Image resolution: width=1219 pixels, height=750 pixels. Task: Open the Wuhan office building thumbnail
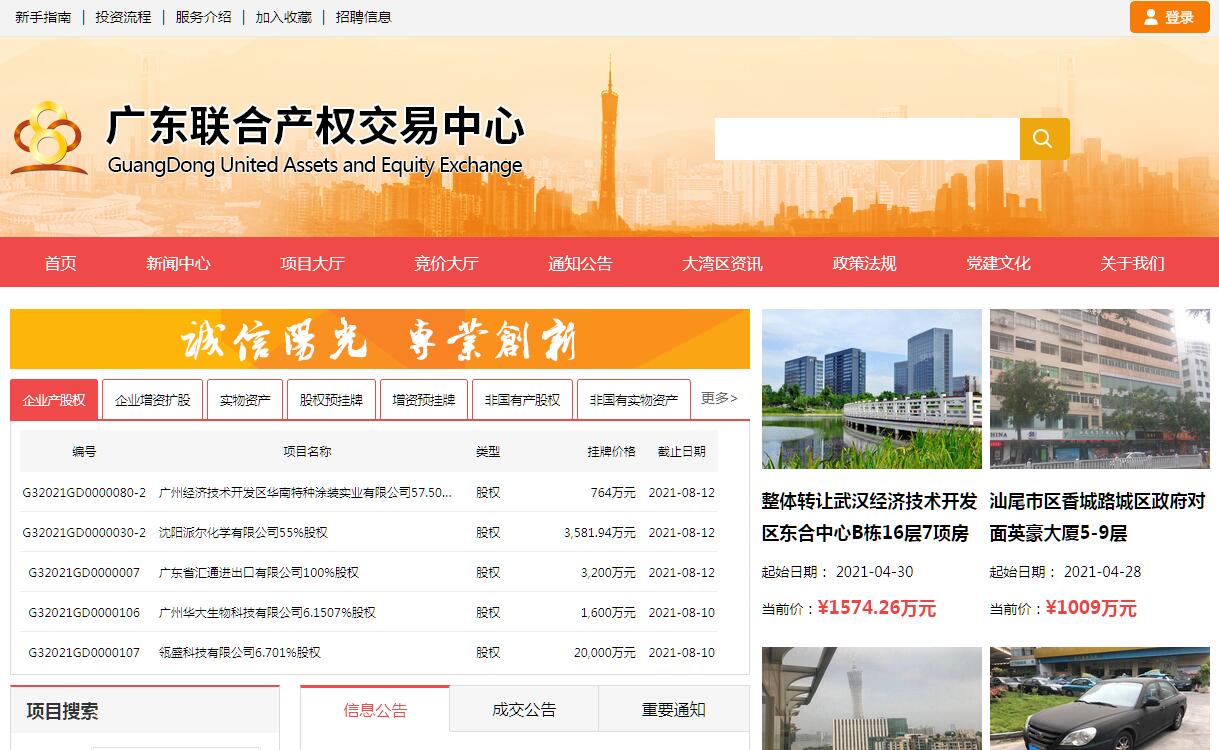pyautogui.click(x=871, y=389)
